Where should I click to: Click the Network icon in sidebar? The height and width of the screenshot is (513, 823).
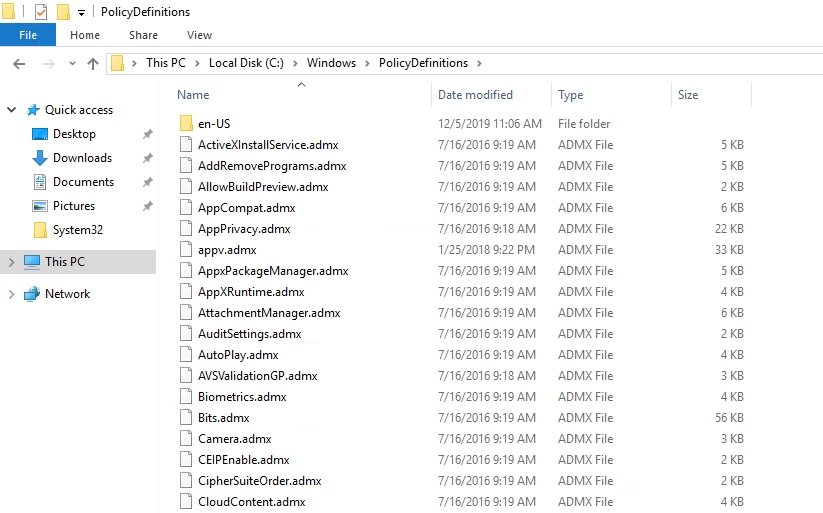point(31,294)
